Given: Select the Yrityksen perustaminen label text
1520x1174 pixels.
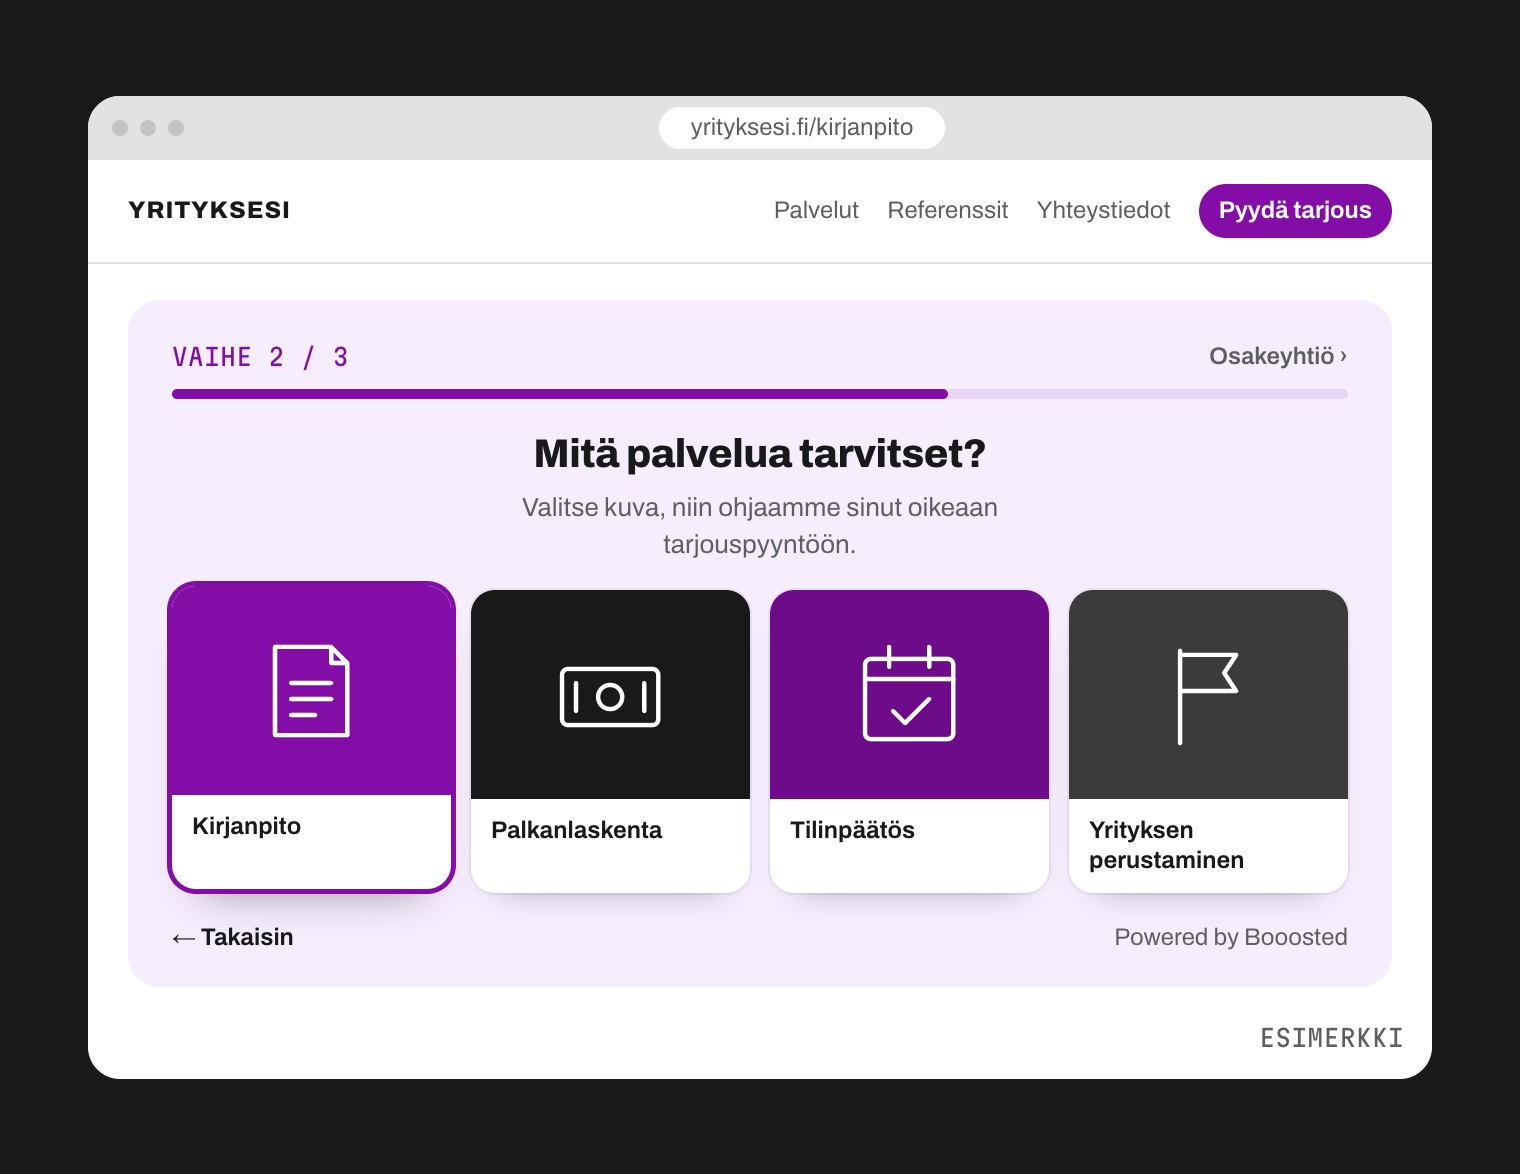Looking at the screenshot, I should (x=1166, y=845).
